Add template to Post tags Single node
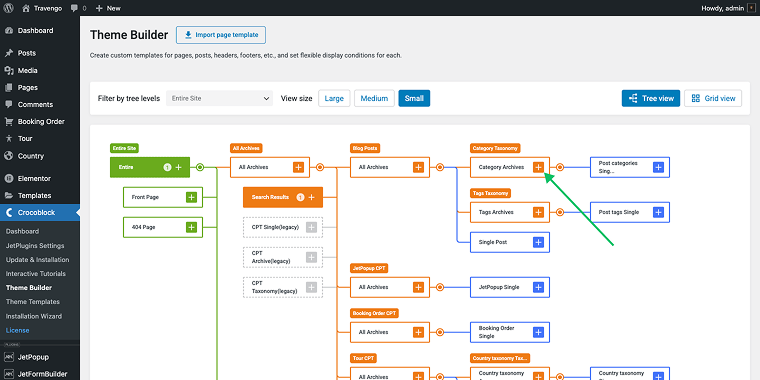 pos(658,212)
